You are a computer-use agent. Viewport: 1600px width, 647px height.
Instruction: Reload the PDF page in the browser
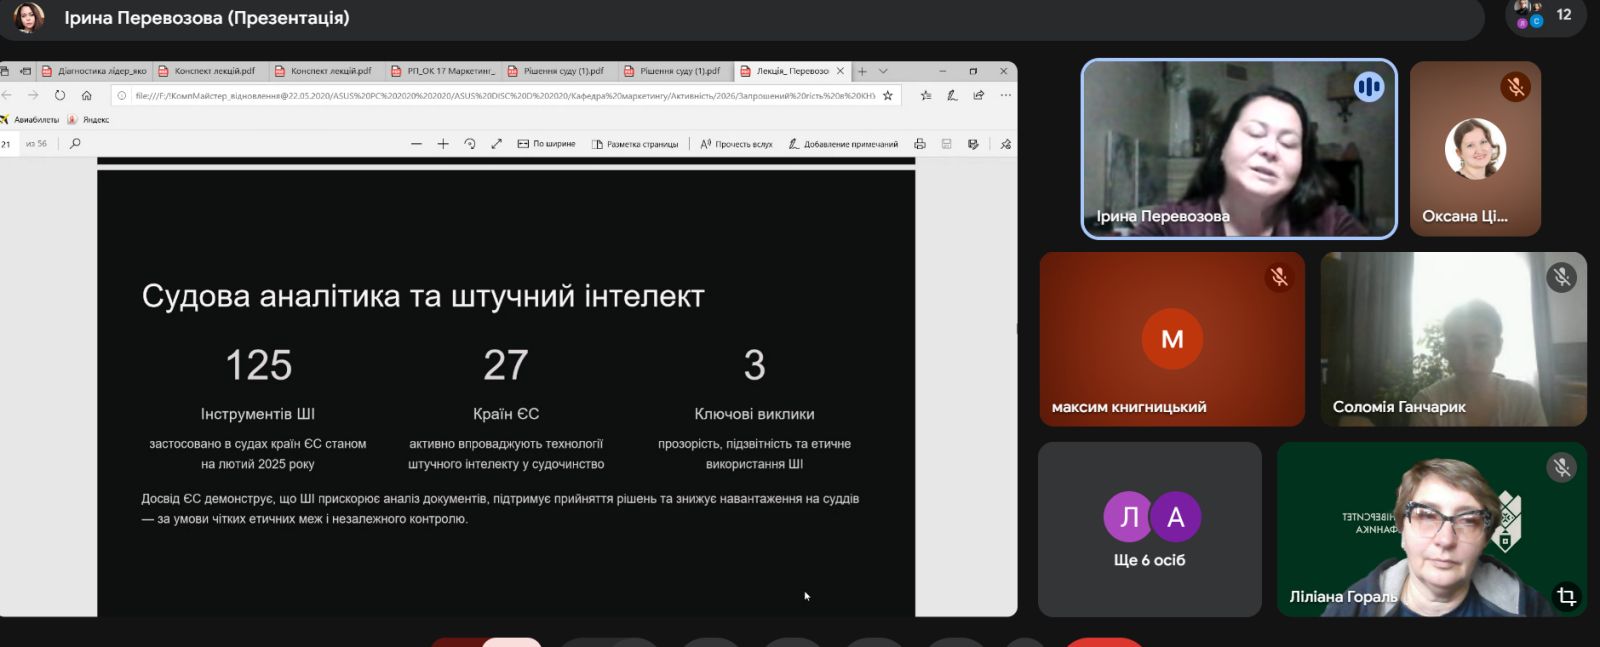pyautogui.click(x=60, y=95)
